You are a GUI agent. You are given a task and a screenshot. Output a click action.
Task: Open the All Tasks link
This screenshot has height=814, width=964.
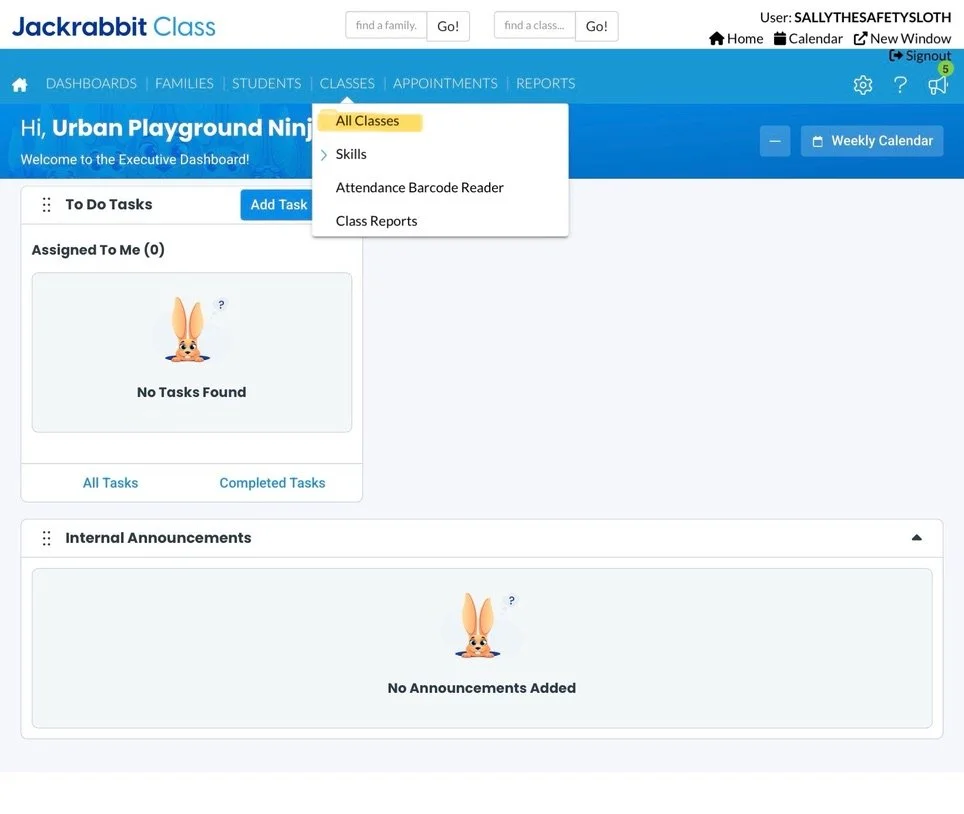111,483
